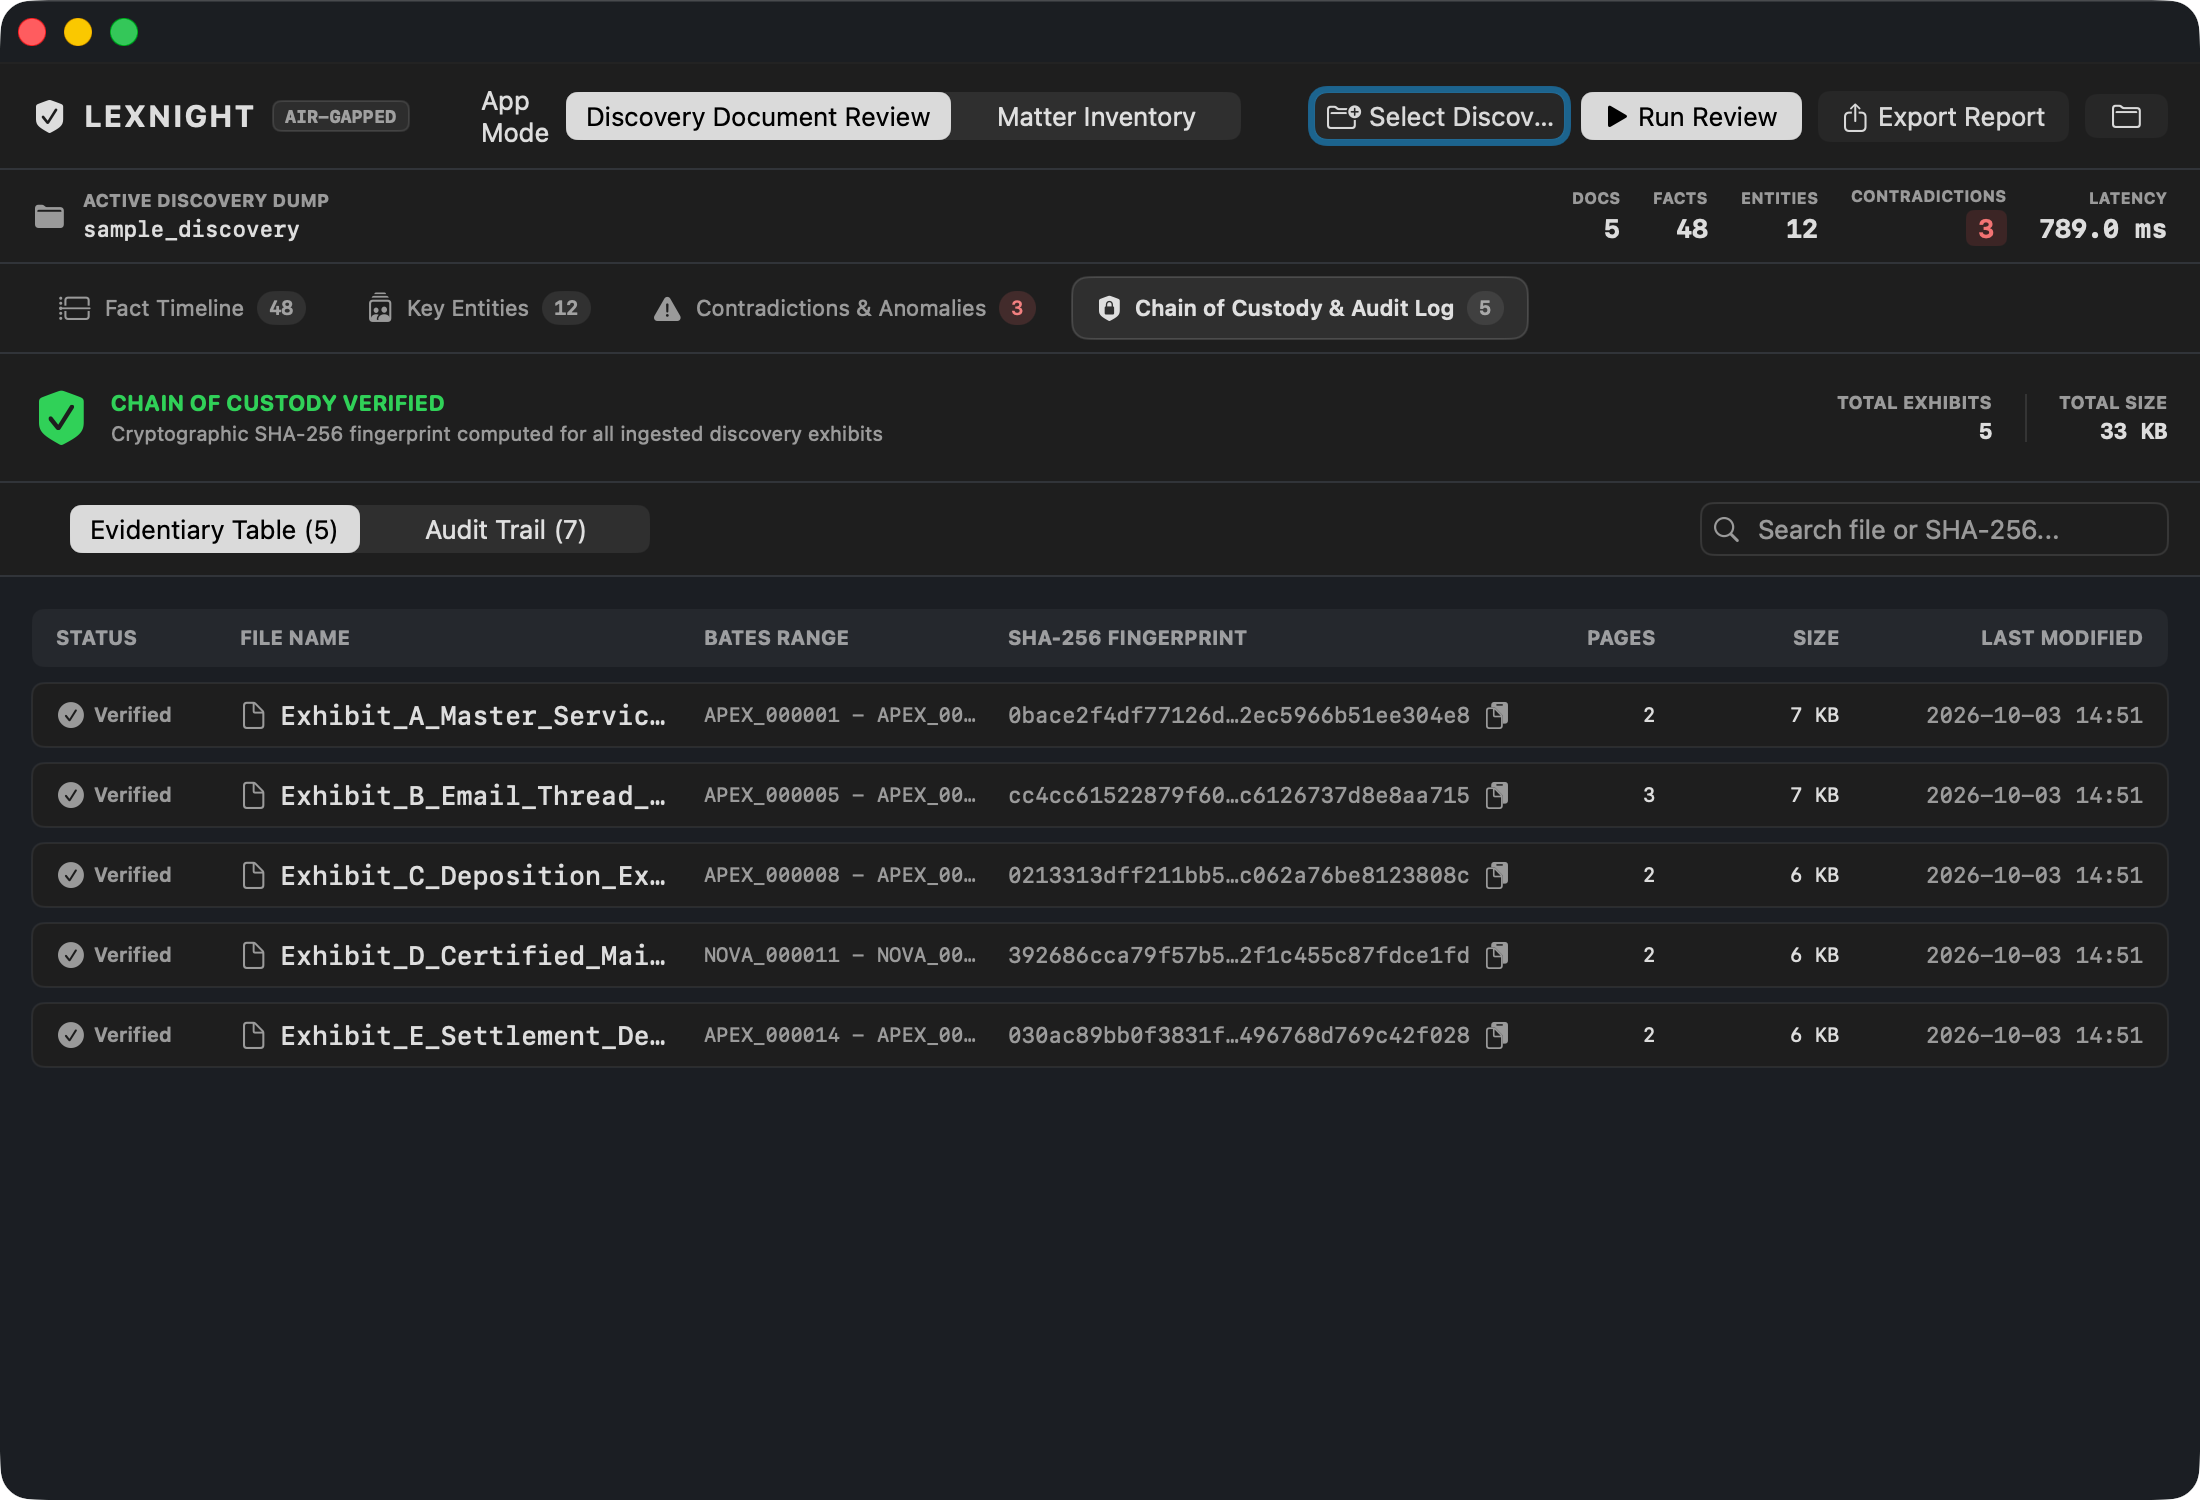Click the Status column header
The height and width of the screenshot is (1500, 2200).
coord(96,638)
